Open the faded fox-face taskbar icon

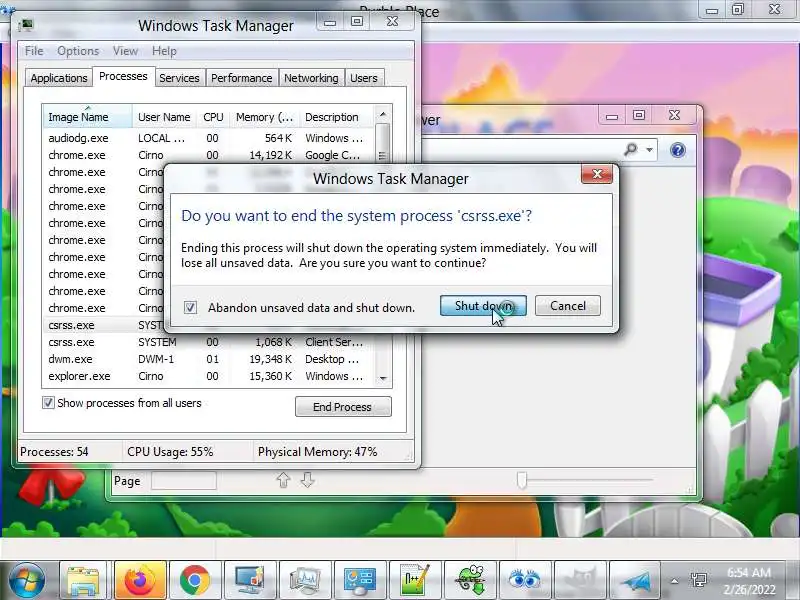[x=580, y=581]
